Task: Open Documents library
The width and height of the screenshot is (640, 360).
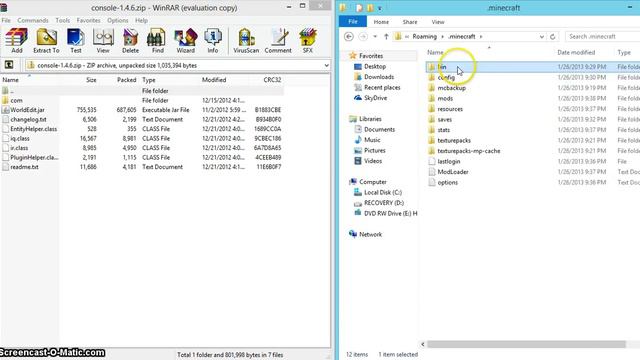Action: 379,129
